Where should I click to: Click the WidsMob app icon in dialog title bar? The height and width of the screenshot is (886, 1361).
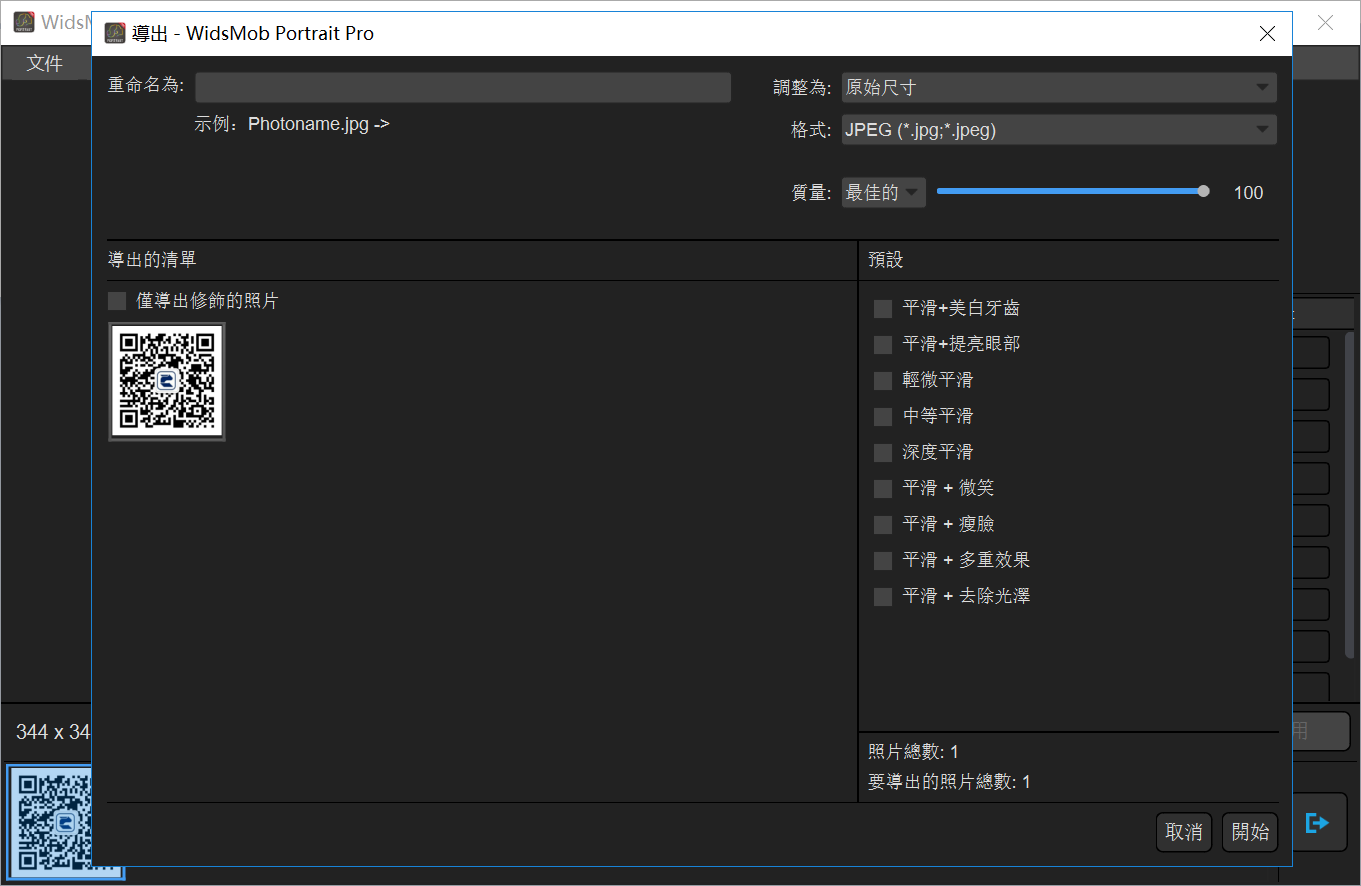point(115,33)
